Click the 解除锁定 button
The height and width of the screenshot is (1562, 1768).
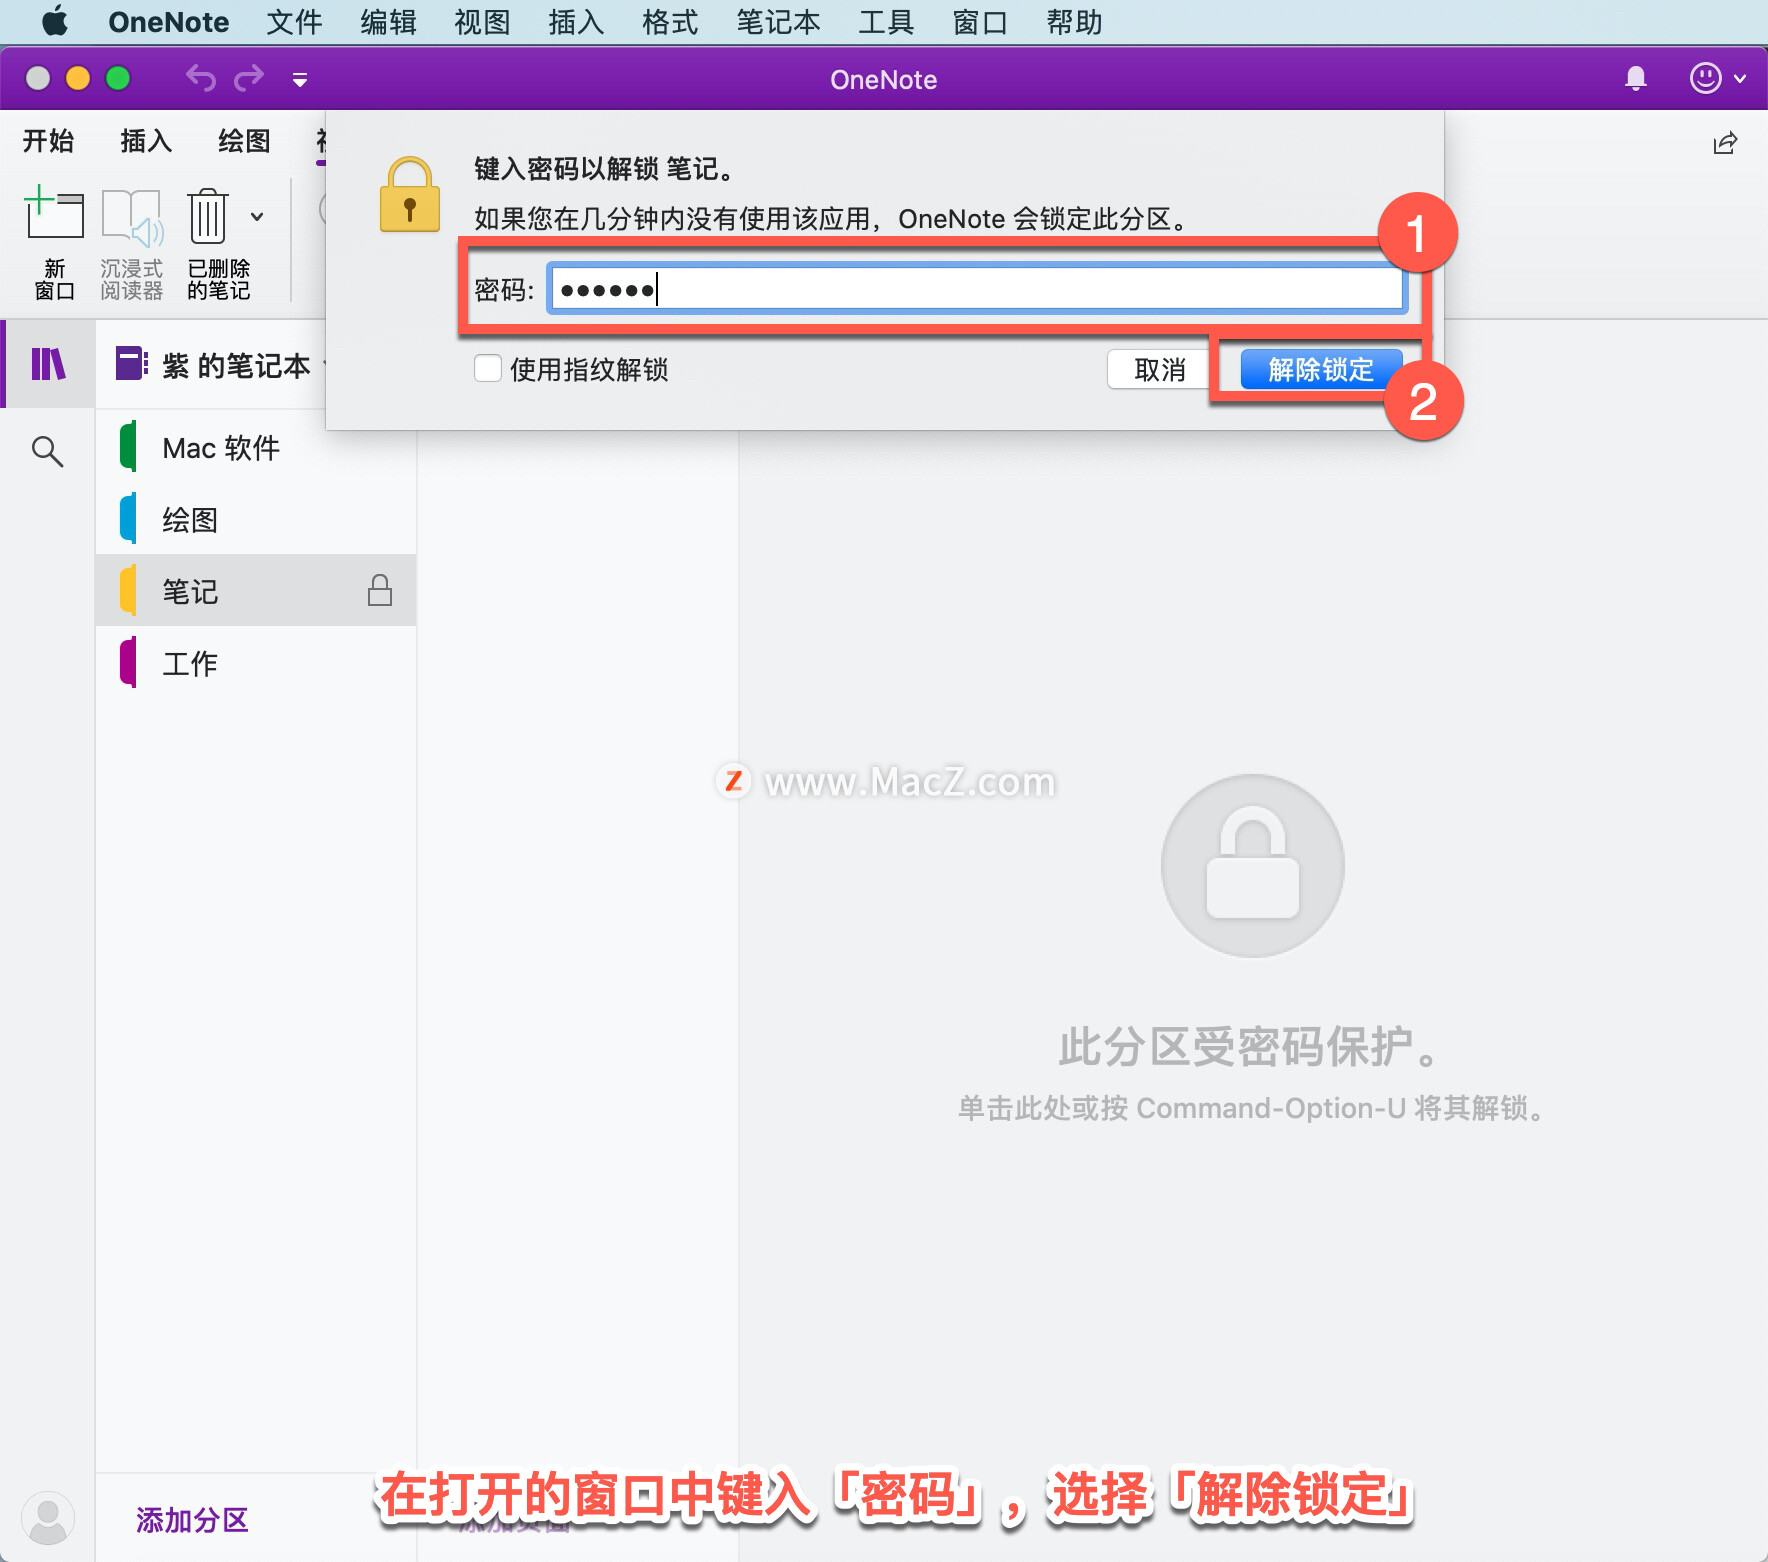coord(1320,370)
